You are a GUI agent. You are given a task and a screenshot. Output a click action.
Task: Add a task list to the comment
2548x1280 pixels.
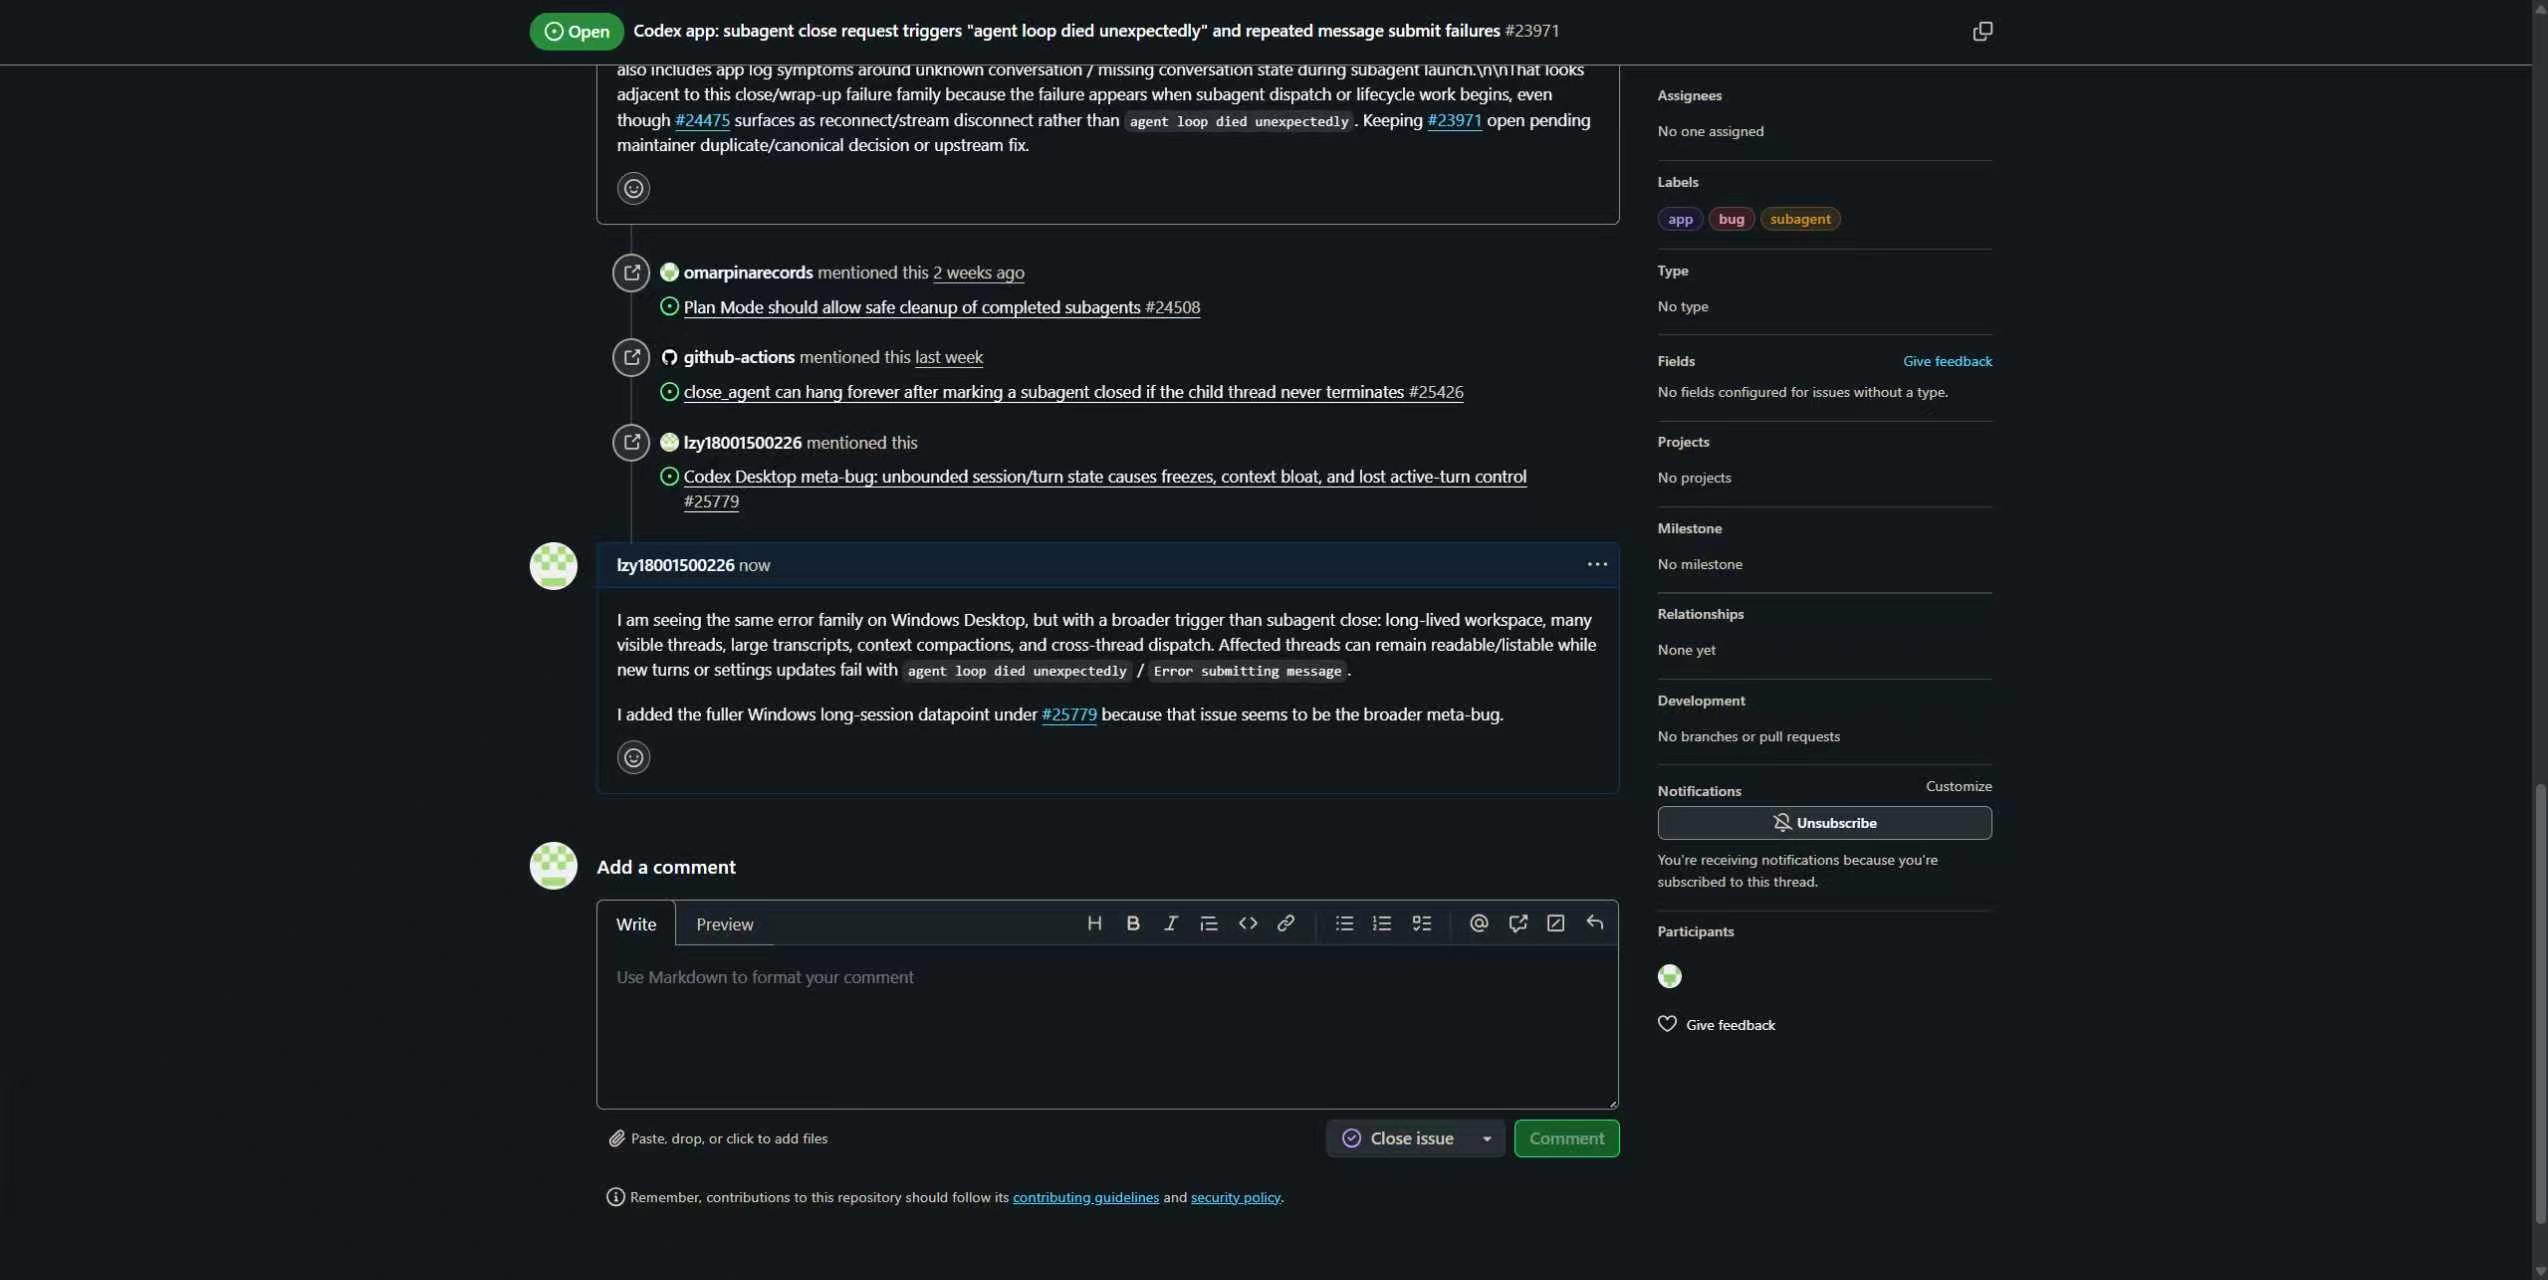pyautogui.click(x=1421, y=923)
